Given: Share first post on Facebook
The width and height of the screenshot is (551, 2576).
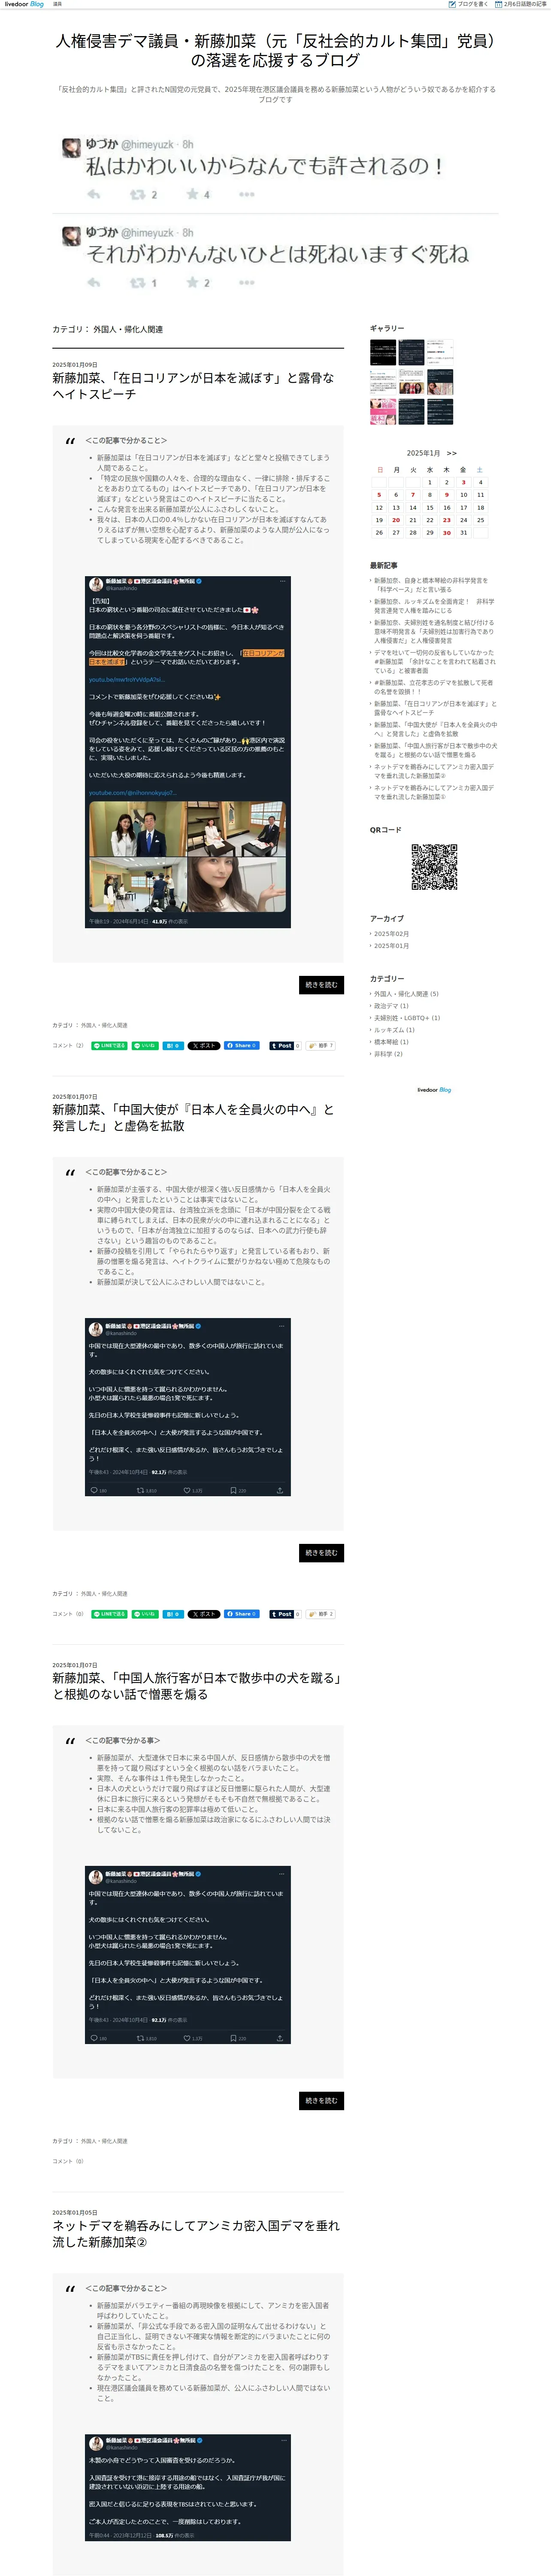Looking at the screenshot, I should pyautogui.click(x=242, y=1045).
